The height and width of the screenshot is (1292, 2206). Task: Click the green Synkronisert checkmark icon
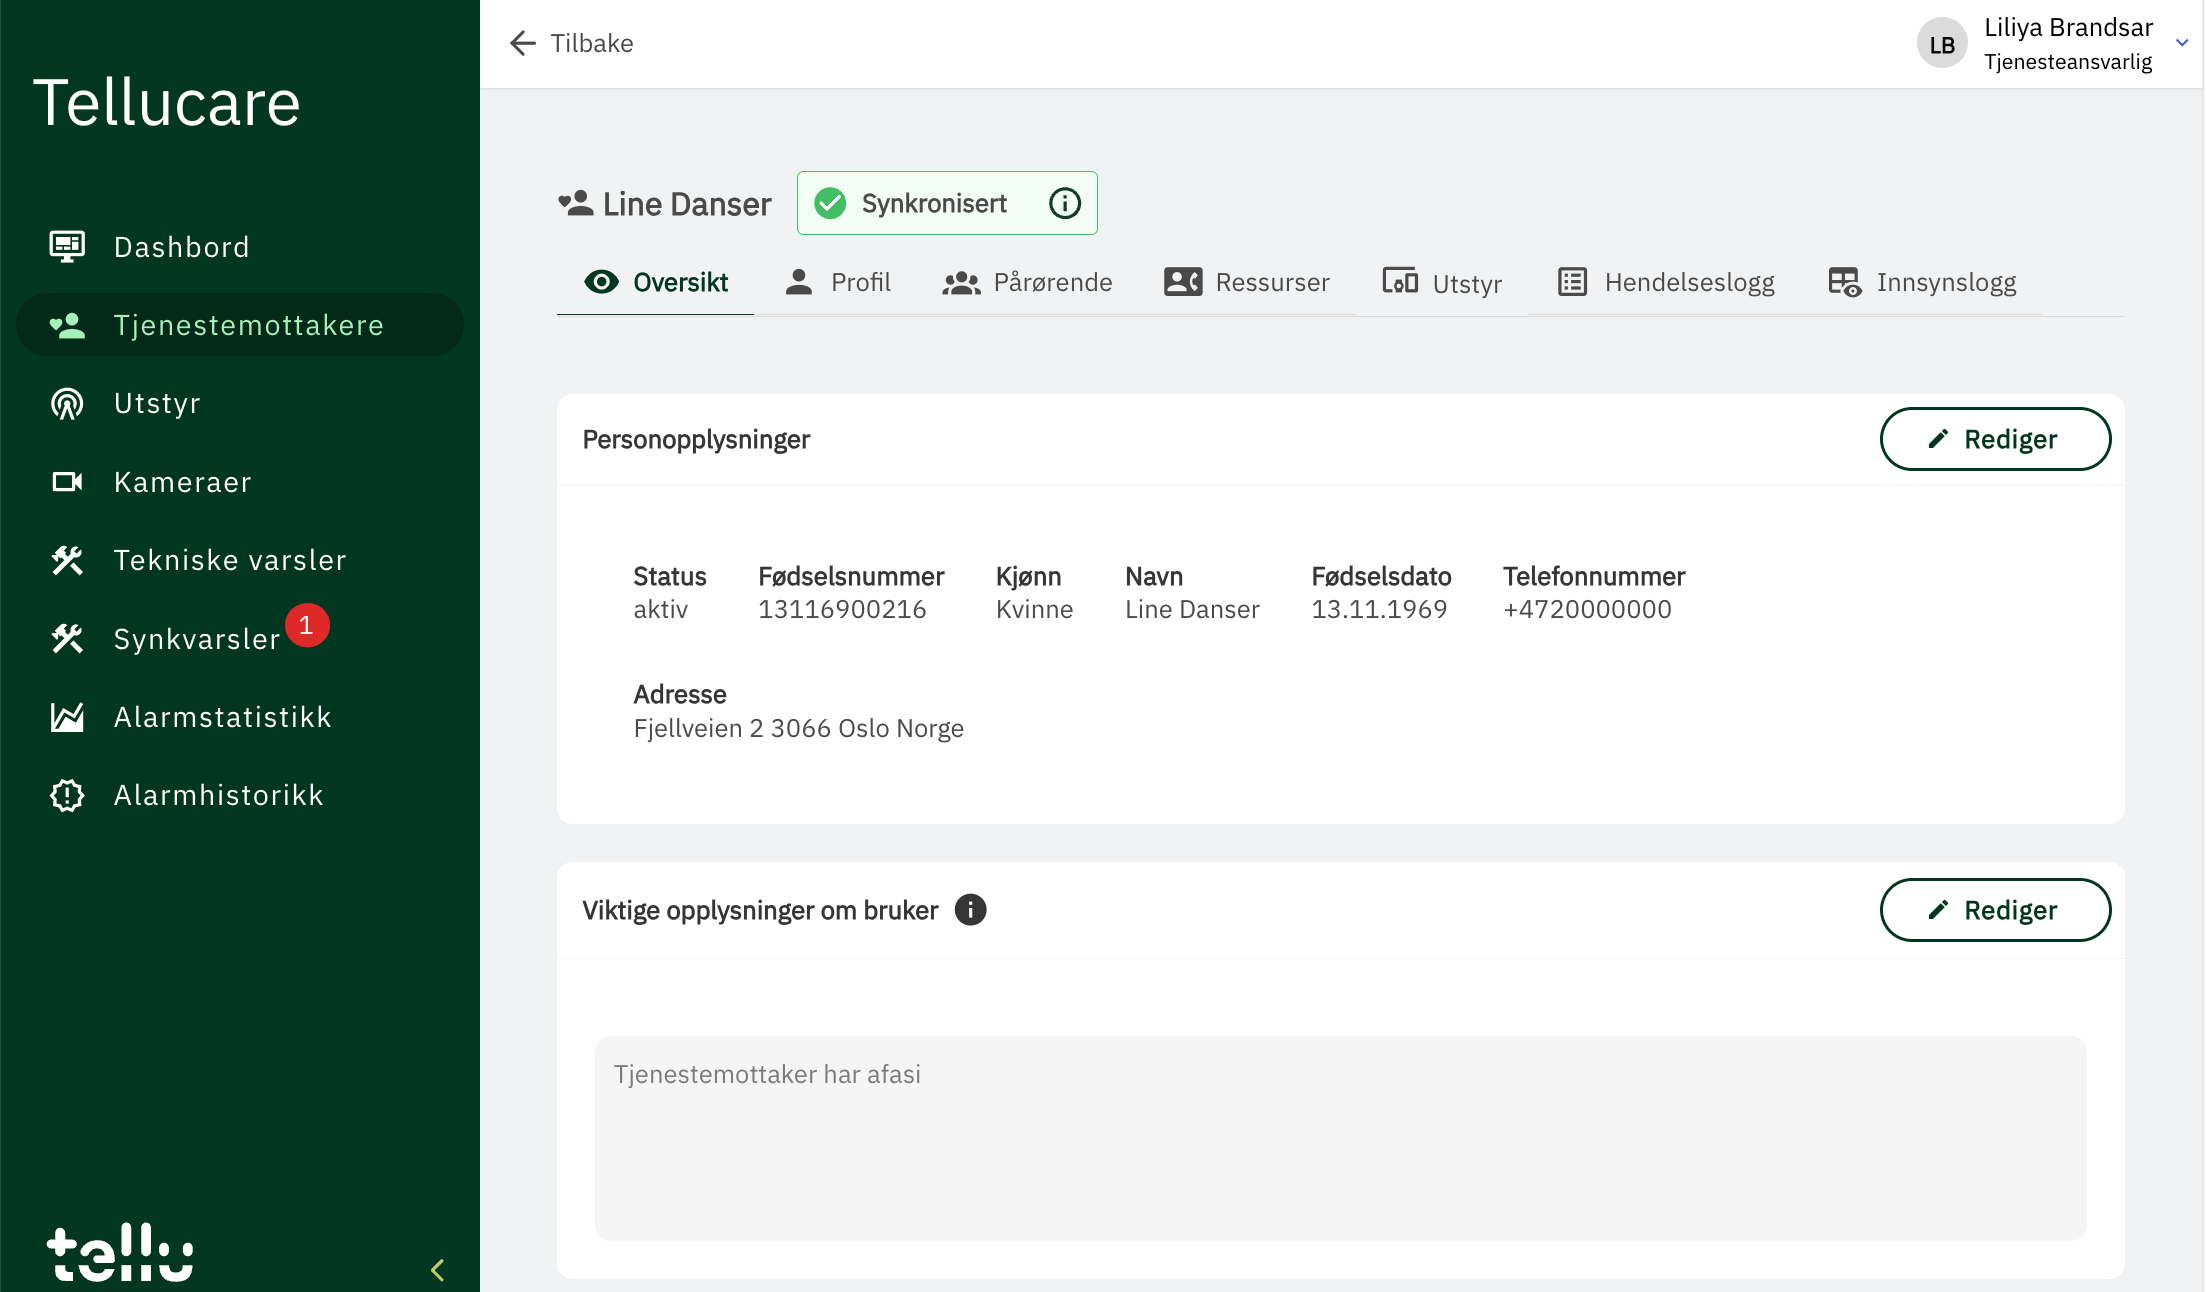coord(830,204)
